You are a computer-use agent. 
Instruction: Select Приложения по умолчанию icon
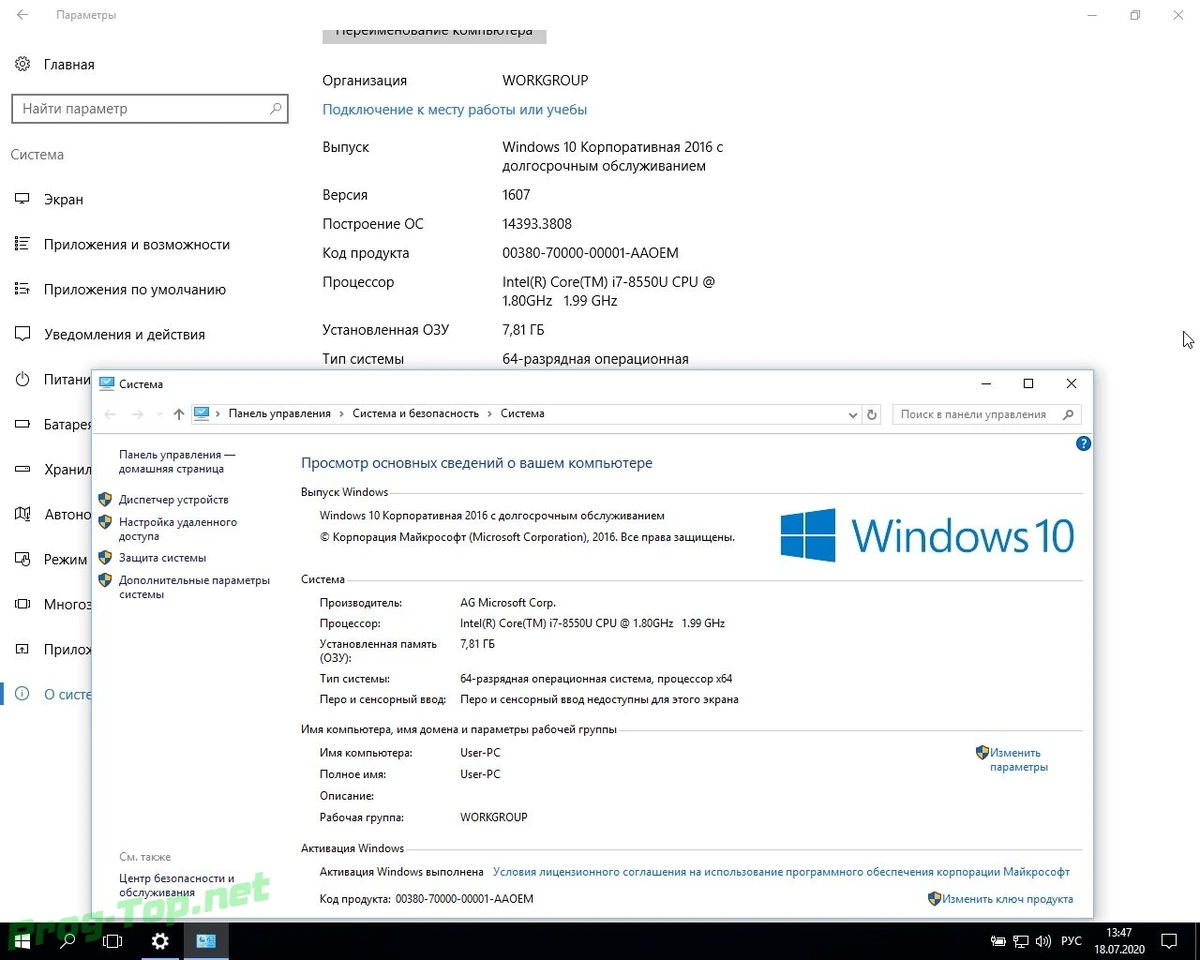click(22, 289)
